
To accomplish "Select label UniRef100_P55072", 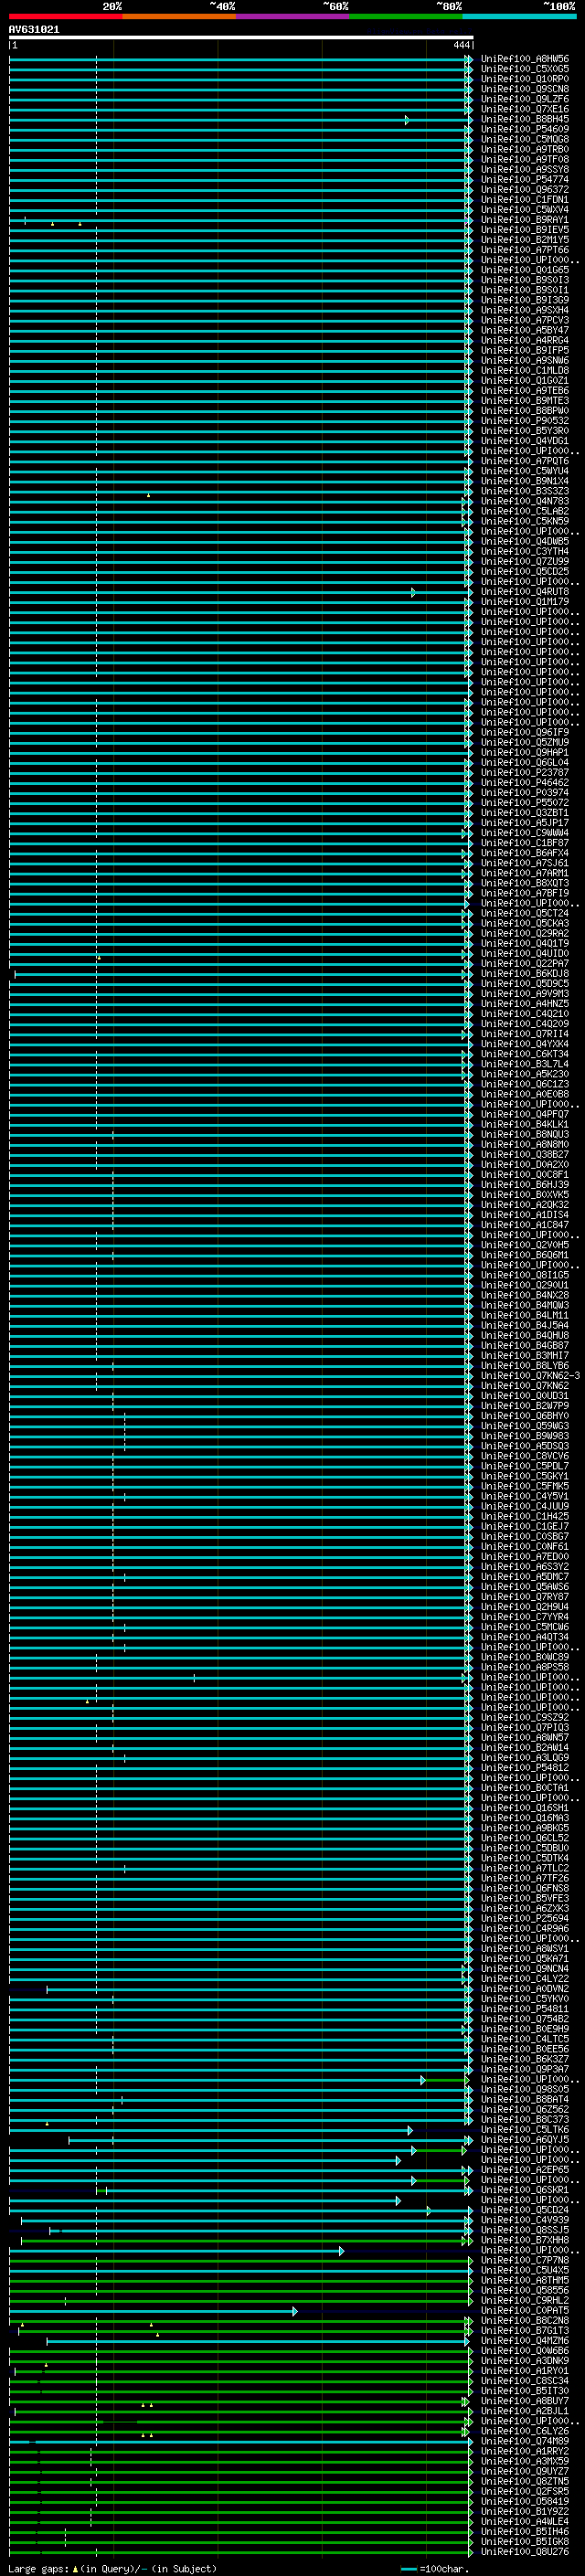I will pos(524,802).
